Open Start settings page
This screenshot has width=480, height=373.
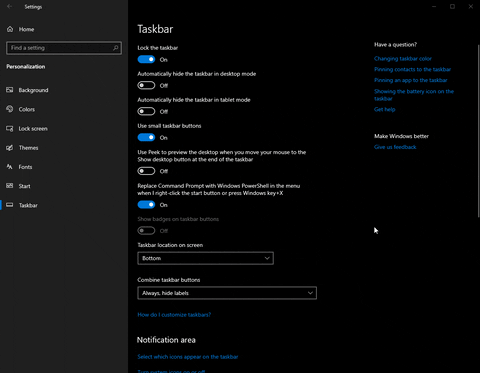click(x=24, y=186)
